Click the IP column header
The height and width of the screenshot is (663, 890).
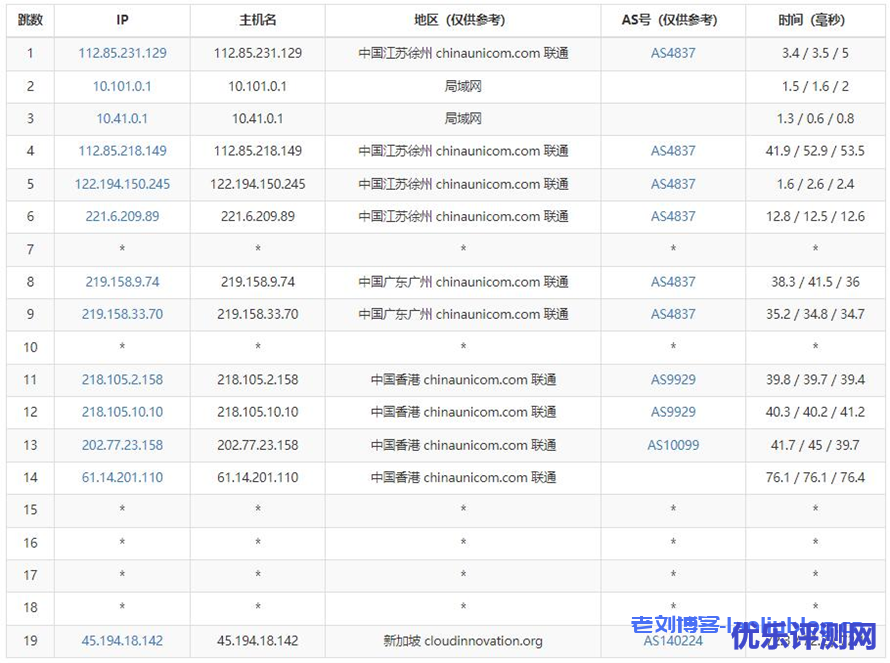[x=122, y=20]
